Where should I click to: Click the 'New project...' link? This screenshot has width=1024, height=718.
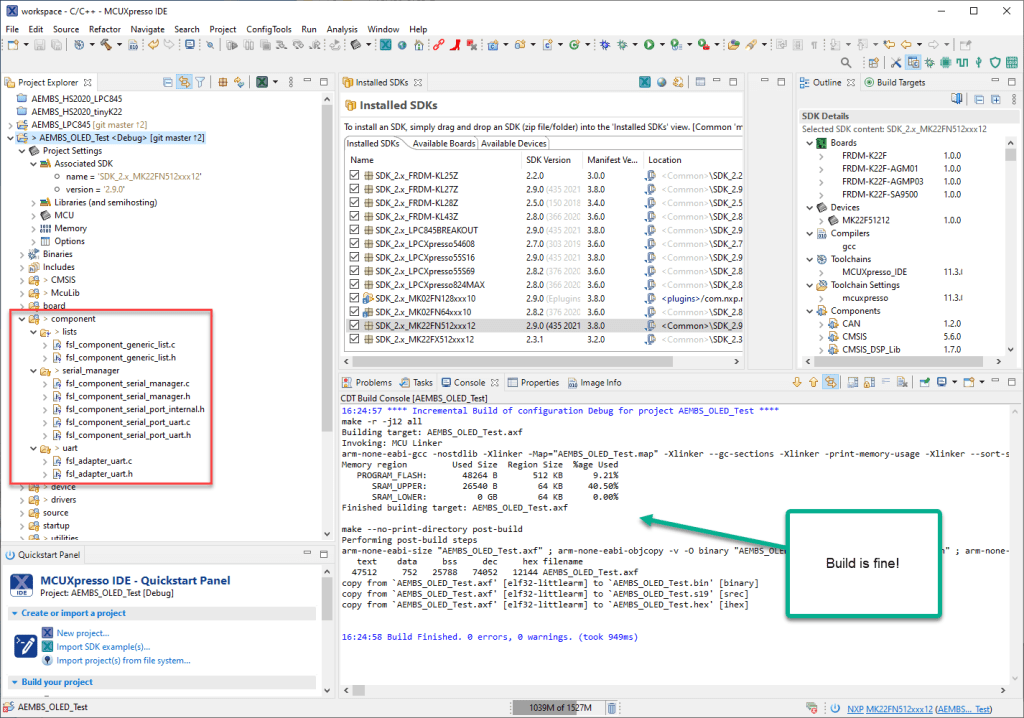point(83,633)
